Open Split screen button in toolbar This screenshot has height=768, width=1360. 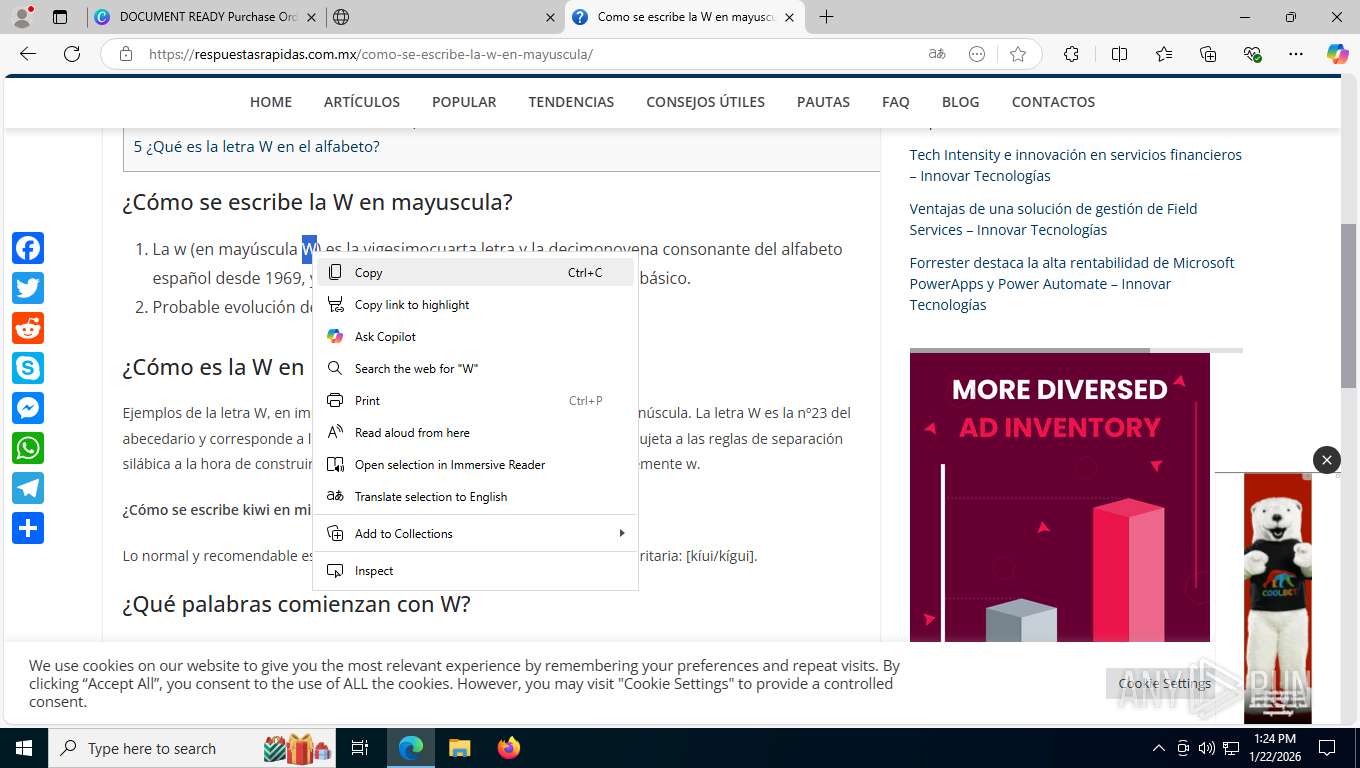coord(1120,54)
